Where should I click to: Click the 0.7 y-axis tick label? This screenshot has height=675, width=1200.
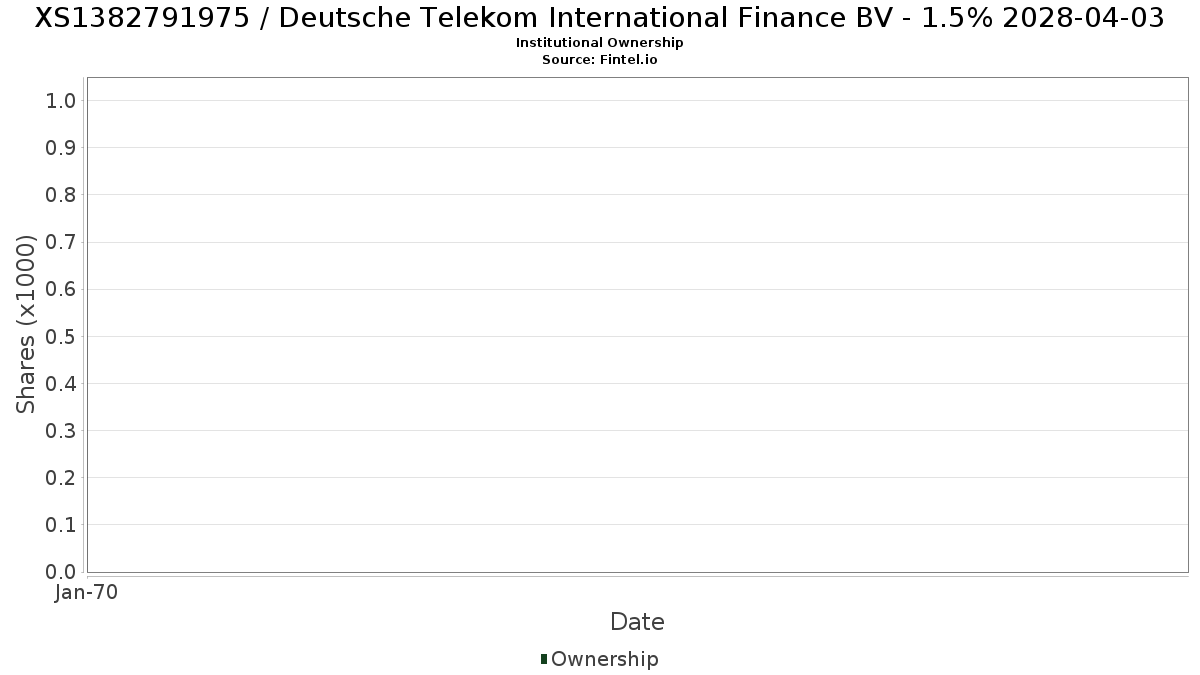click(61, 242)
